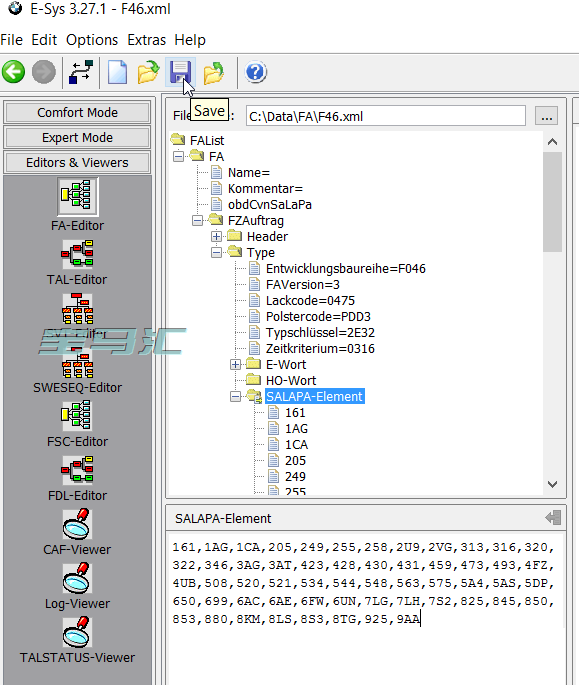Screen dimensions: 579x685
Task: Collapse the SALAPA-Element node
Action: (236, 397)
